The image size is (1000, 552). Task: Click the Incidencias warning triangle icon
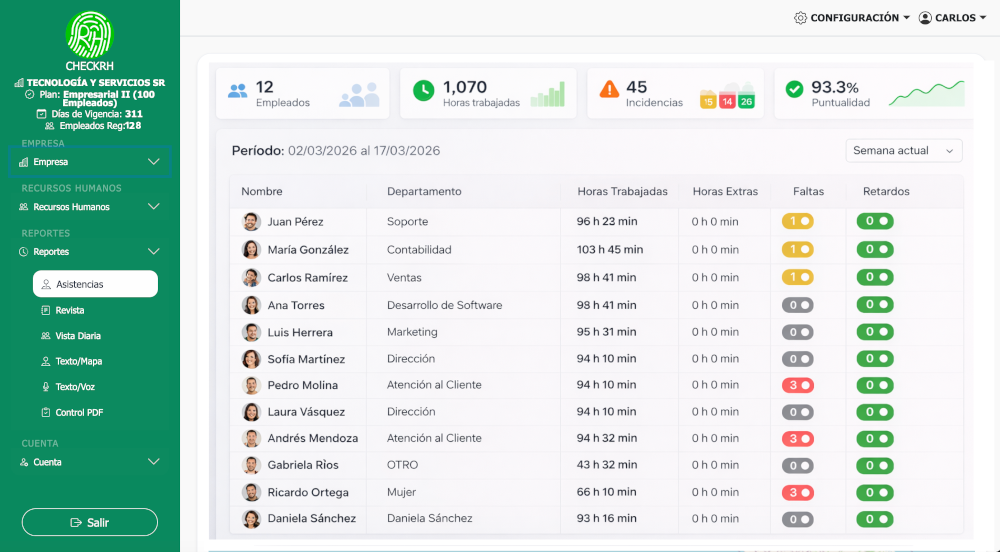pos(609,89)
